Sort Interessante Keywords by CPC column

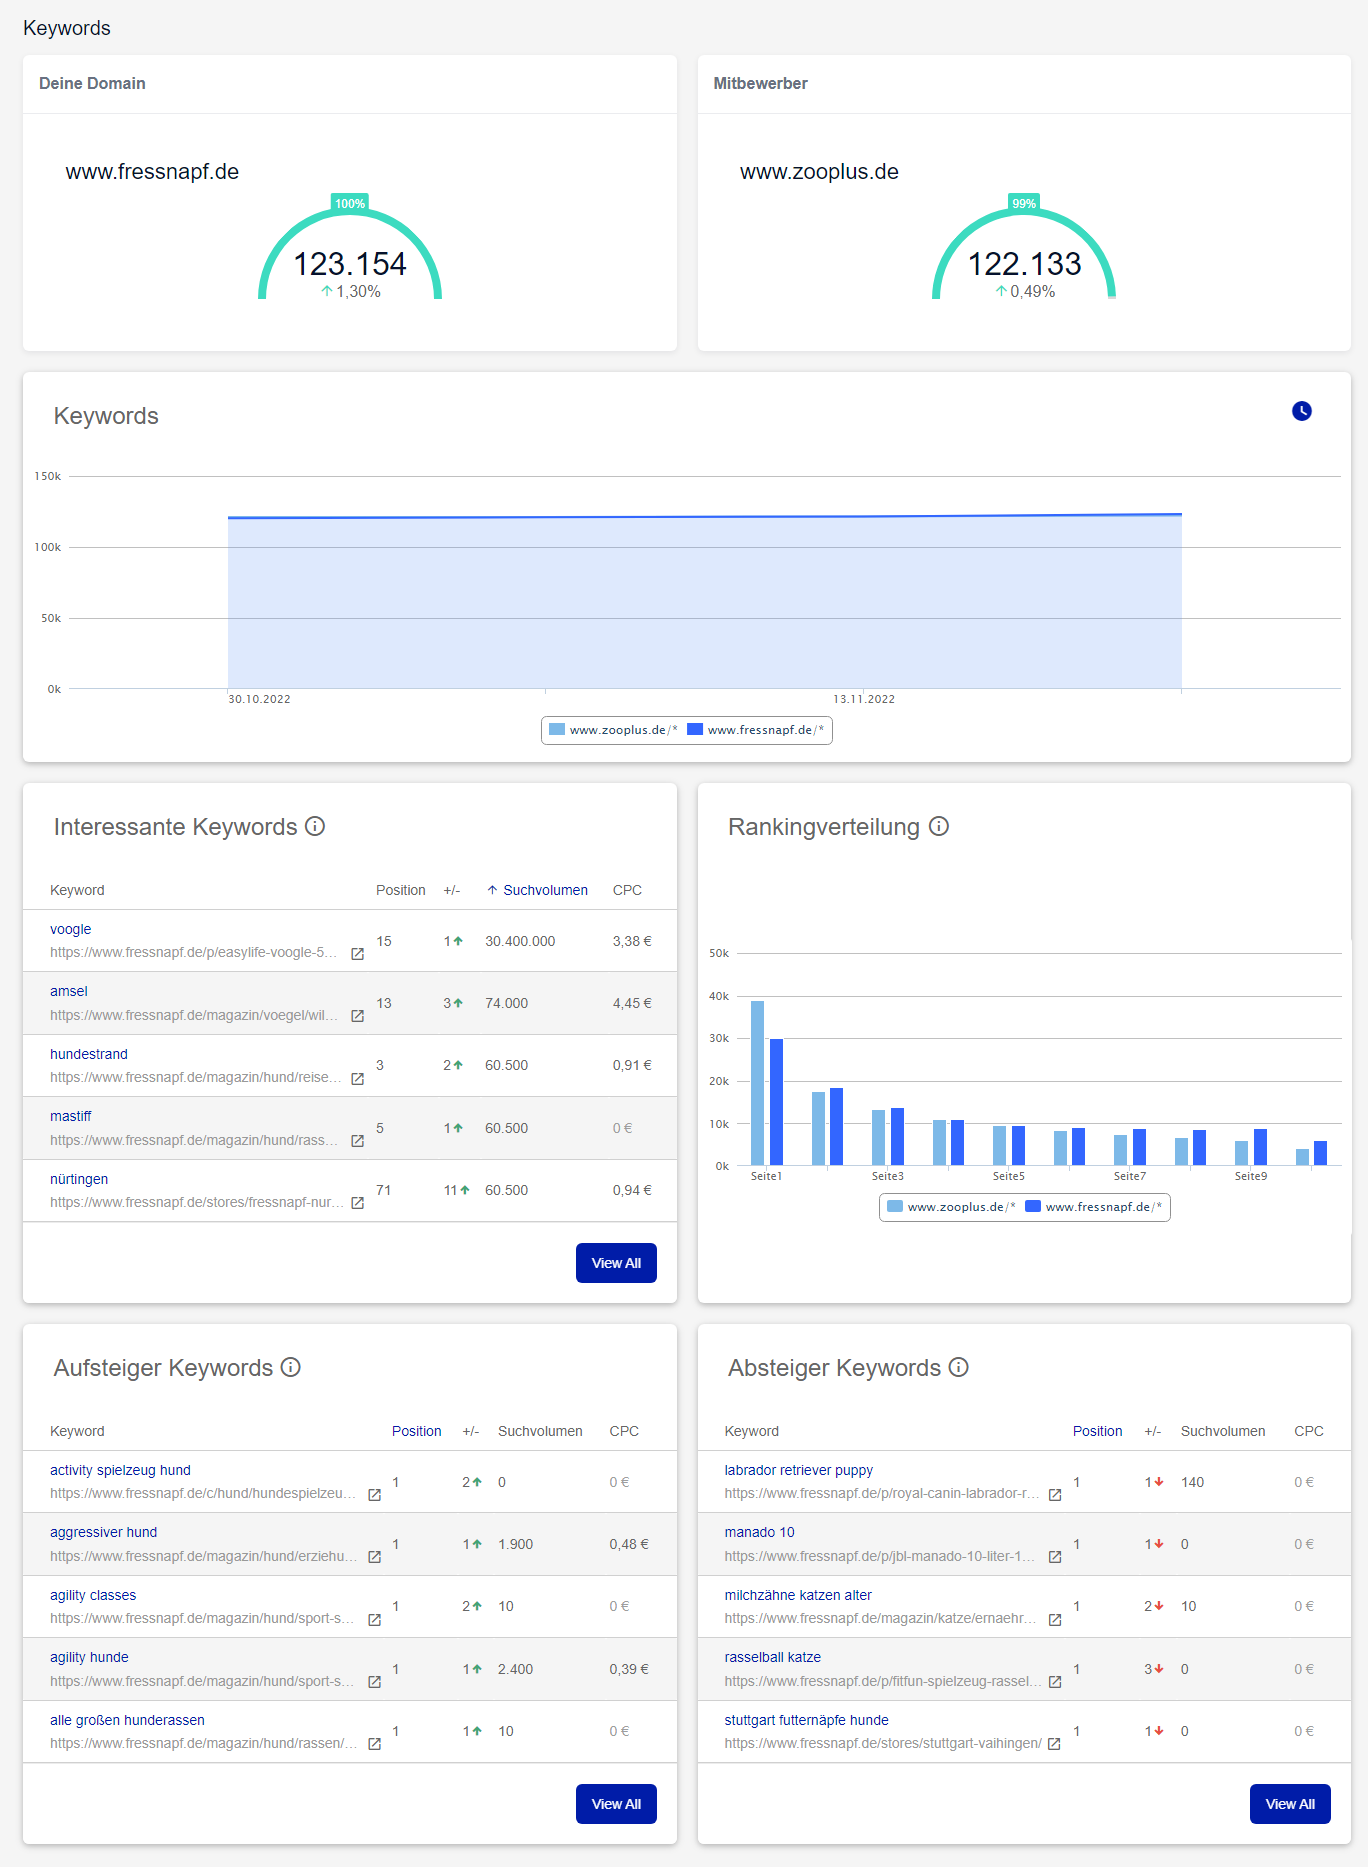point(627,890)
